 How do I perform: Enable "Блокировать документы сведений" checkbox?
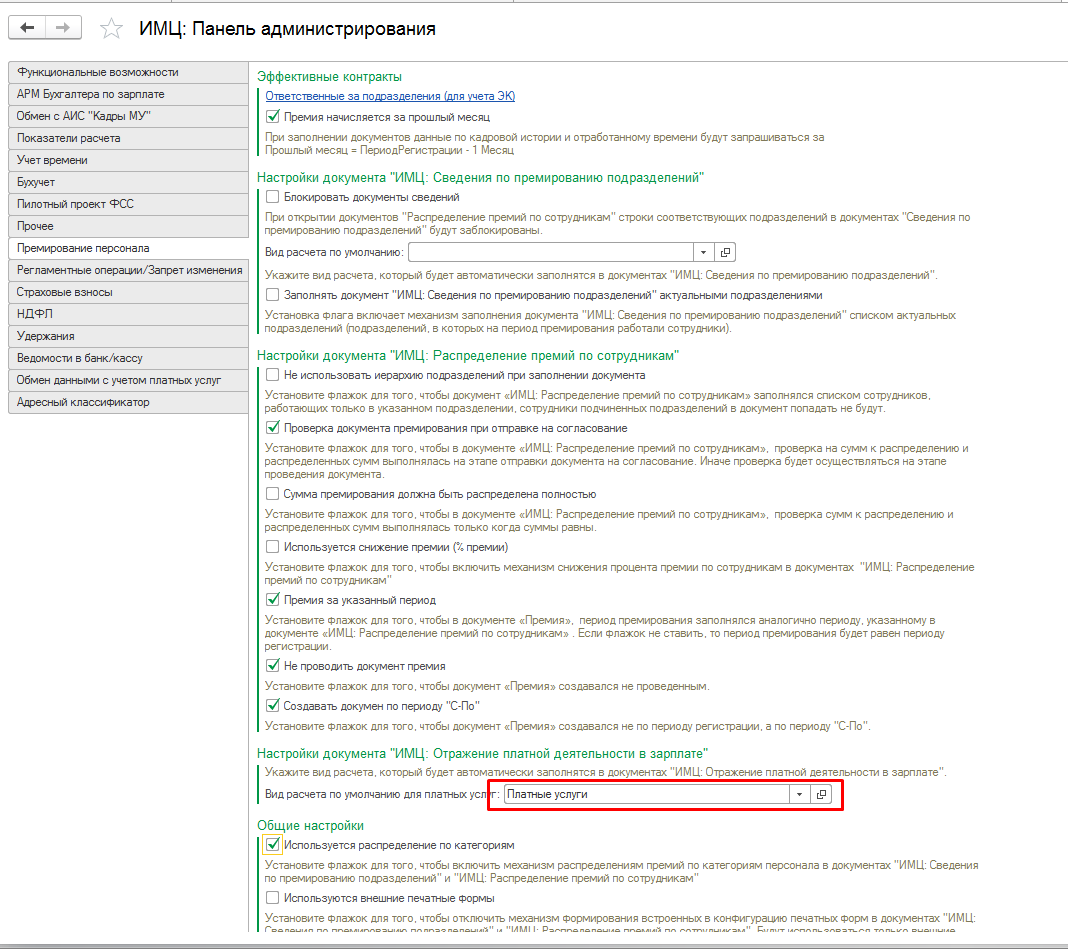pyautogui.click(x=273, y=198)
